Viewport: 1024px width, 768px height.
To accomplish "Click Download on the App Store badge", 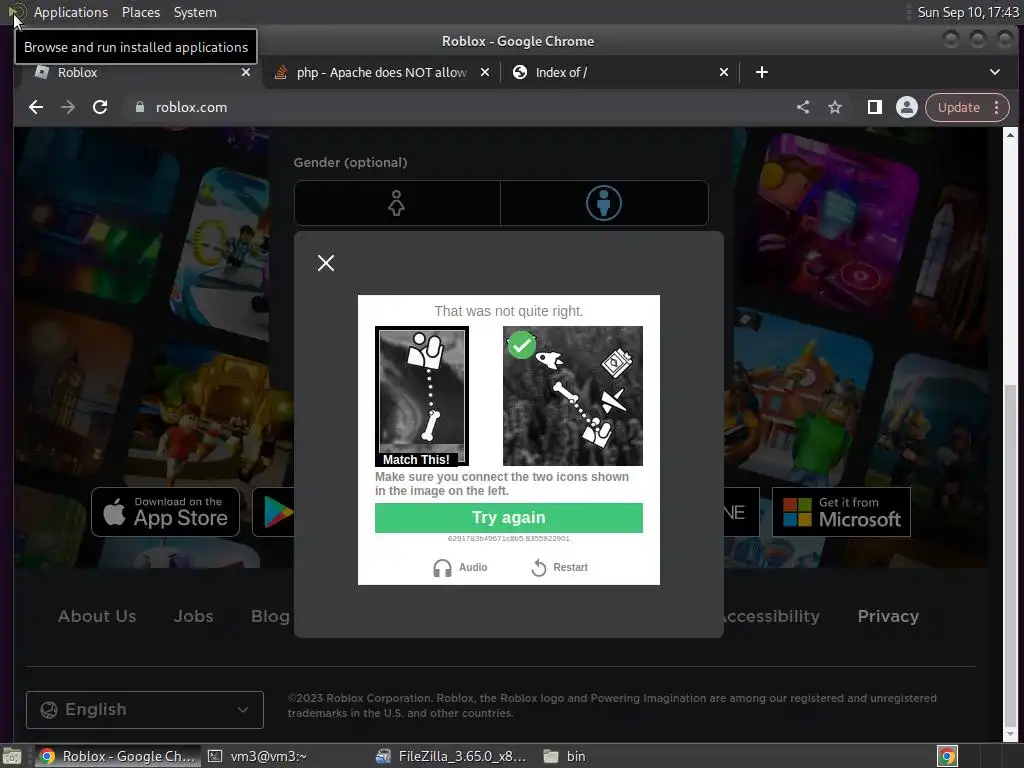I will click(x=165, y=512).
